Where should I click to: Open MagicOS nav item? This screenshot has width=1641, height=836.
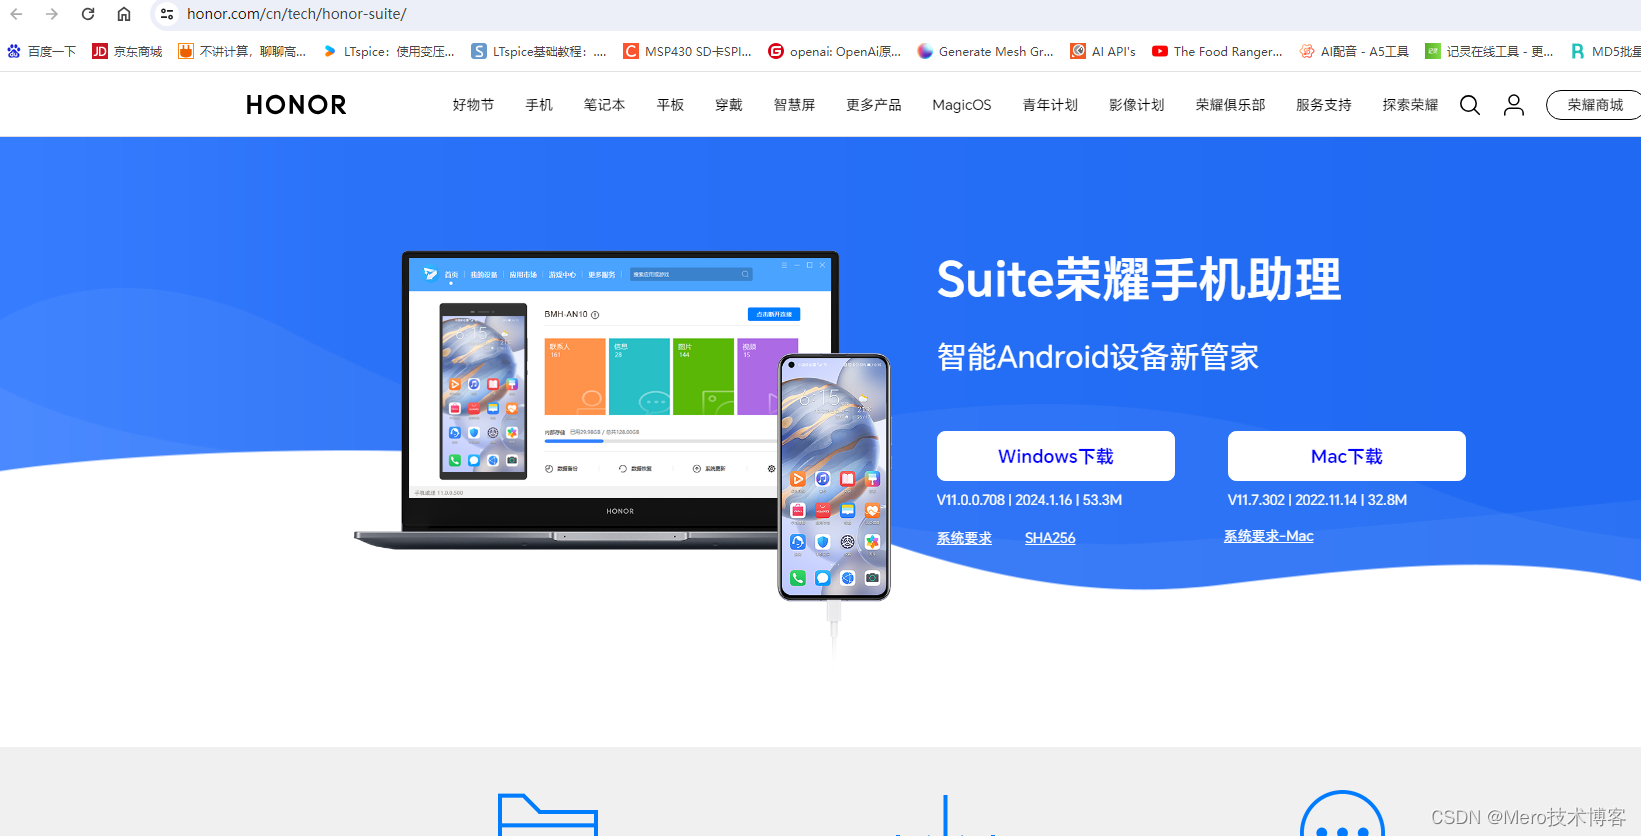[x=962, y=105]
